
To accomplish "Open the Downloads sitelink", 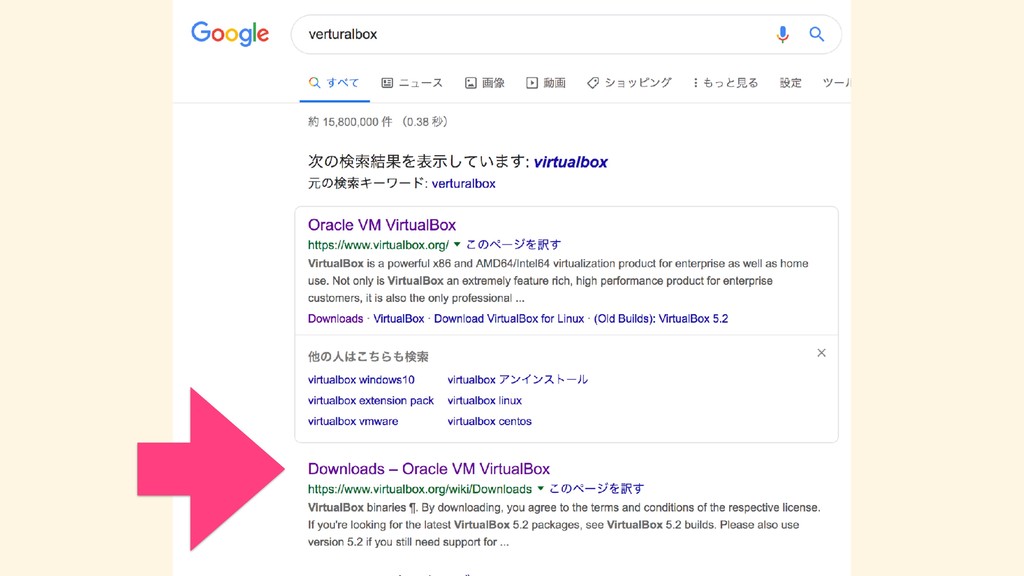I will point(335,319).
